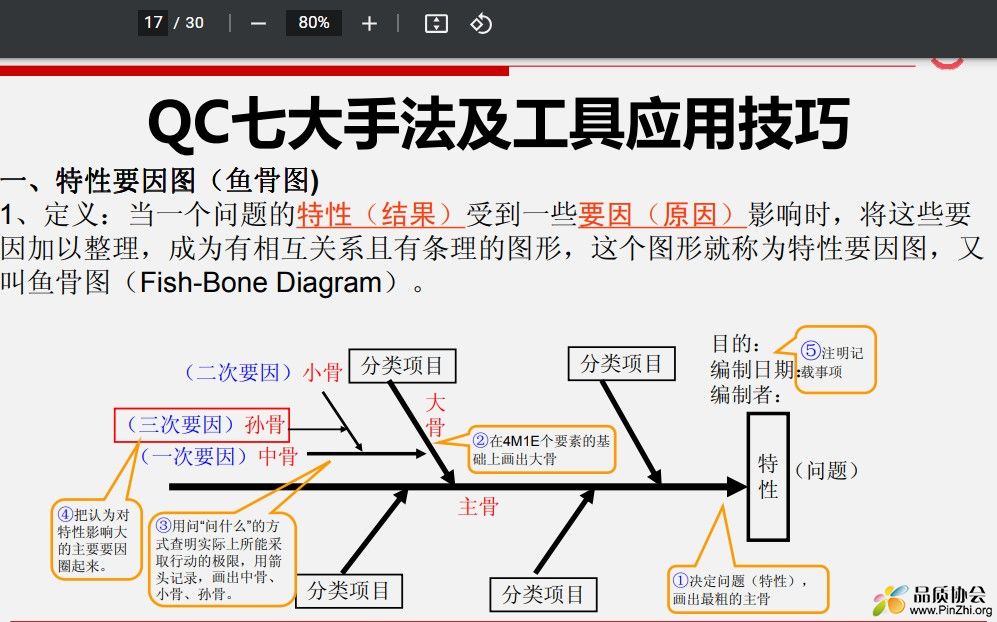Click the slide title 'QC七大手法及工具应用技巧'

click(x=498, y=123)
